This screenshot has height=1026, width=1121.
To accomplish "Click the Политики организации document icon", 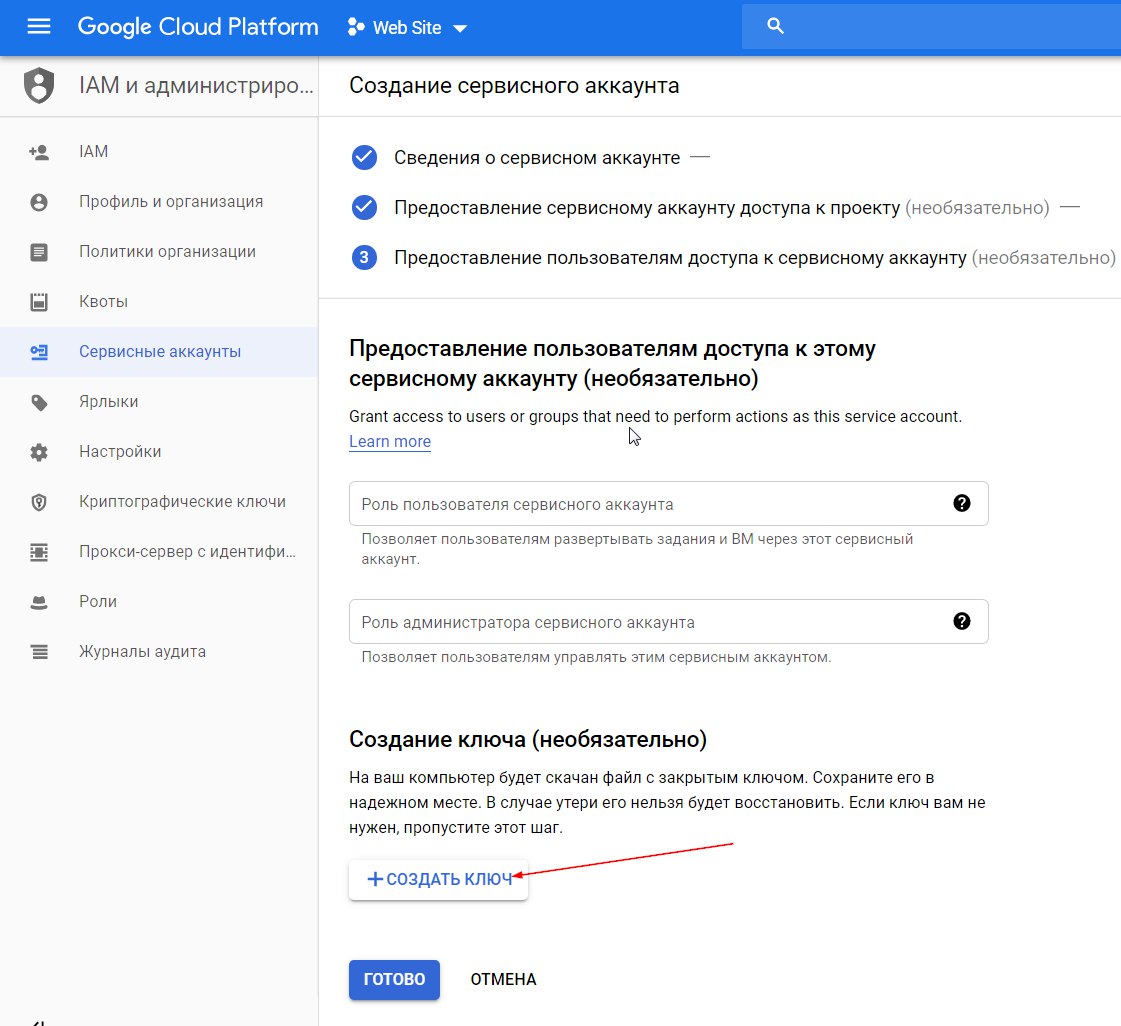I will click(x=39, y=252).
